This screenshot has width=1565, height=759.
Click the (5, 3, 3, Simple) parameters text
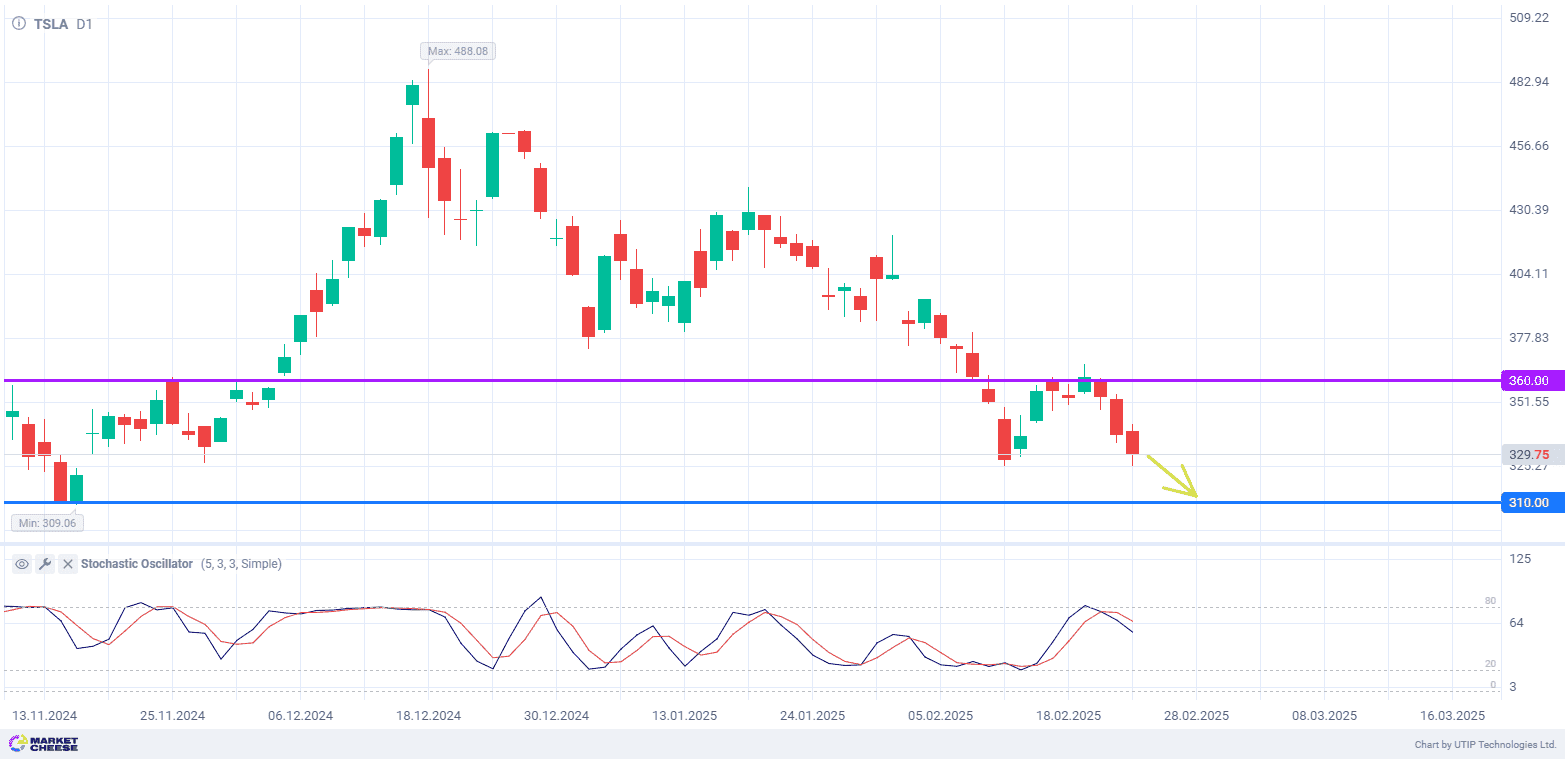pyautogui.click(x=241, y=564)
